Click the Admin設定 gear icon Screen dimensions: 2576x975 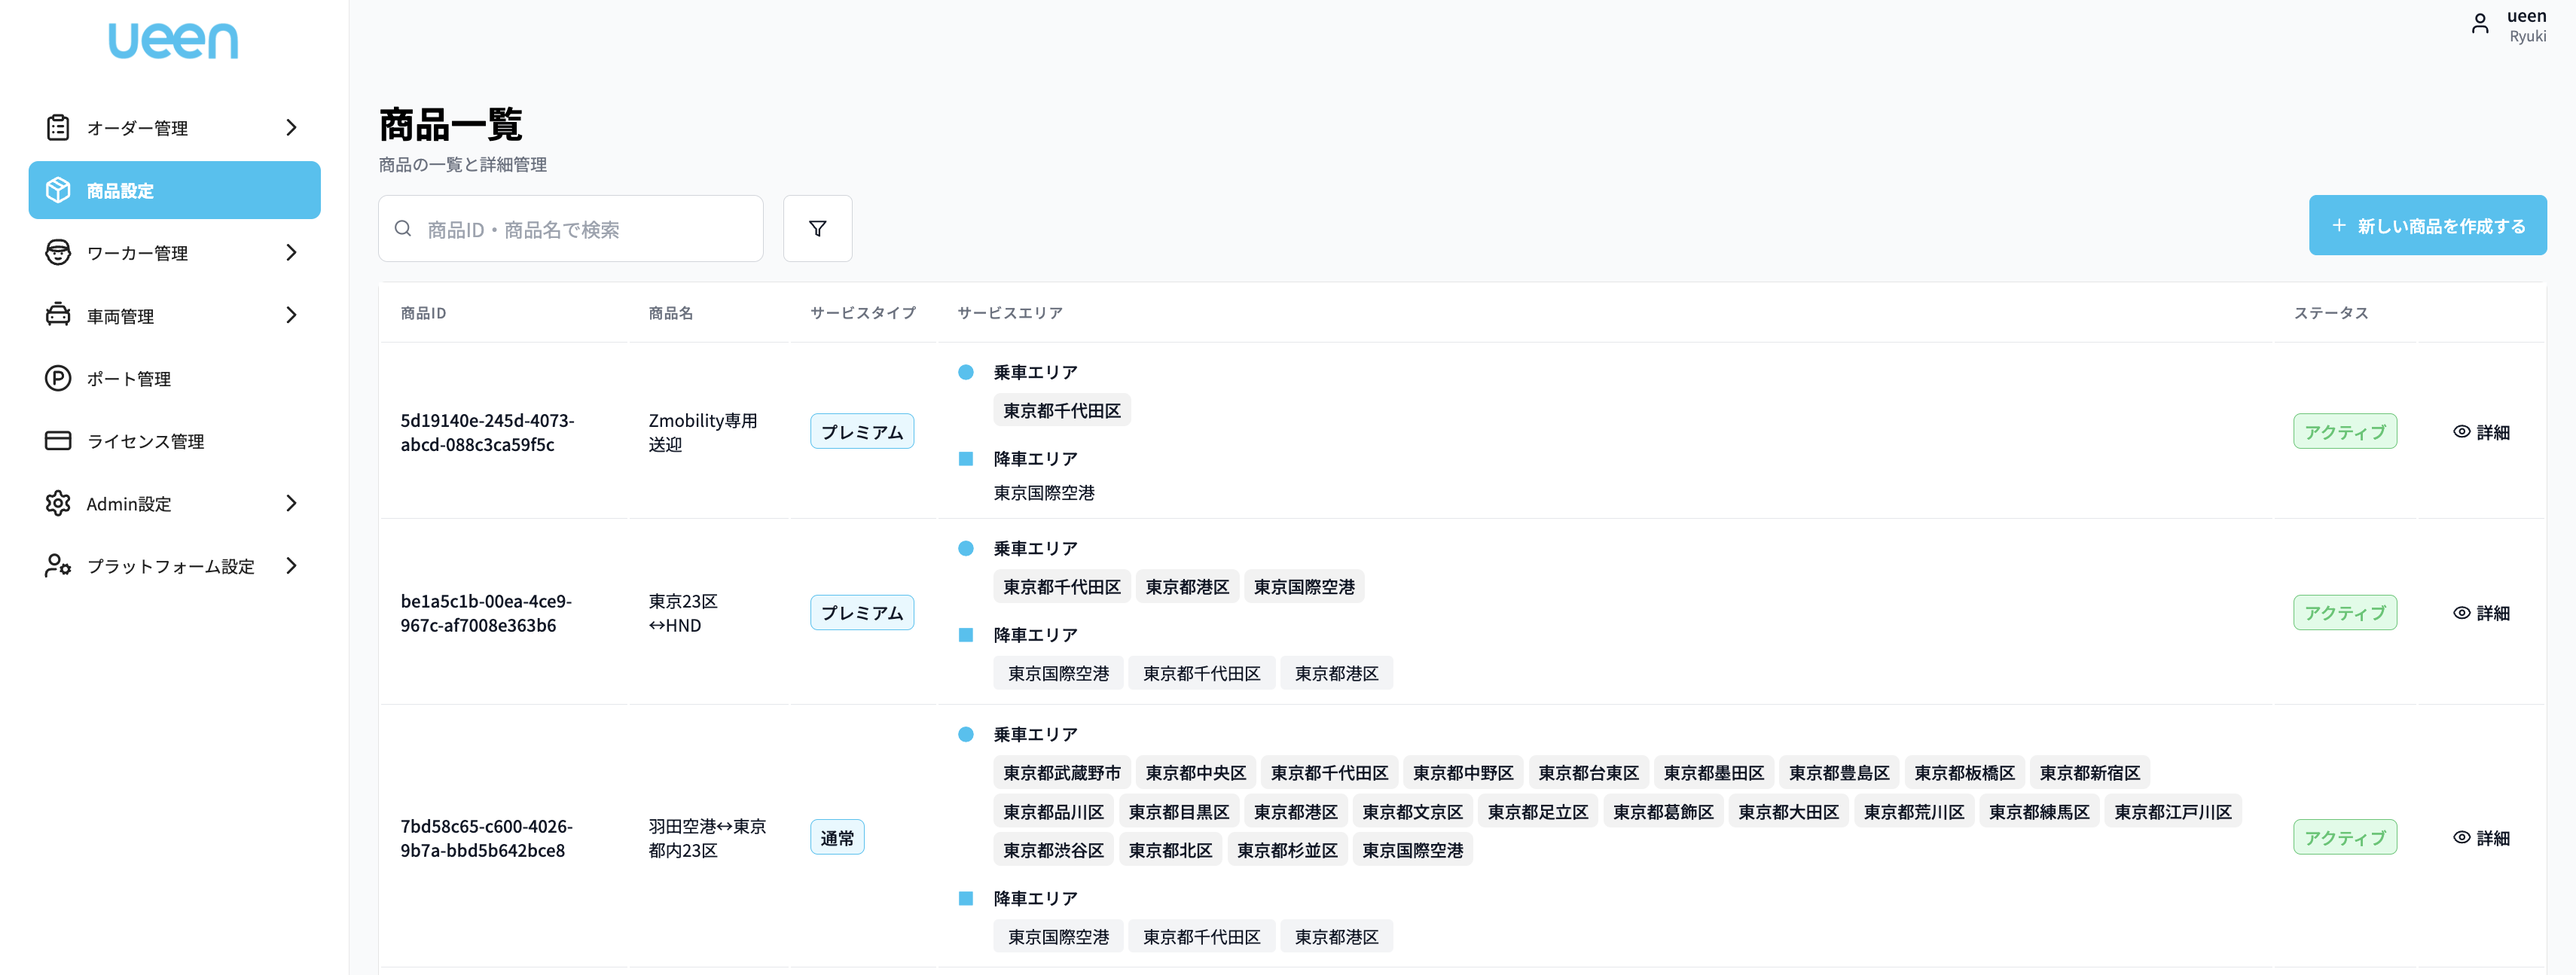coord(58,503)
